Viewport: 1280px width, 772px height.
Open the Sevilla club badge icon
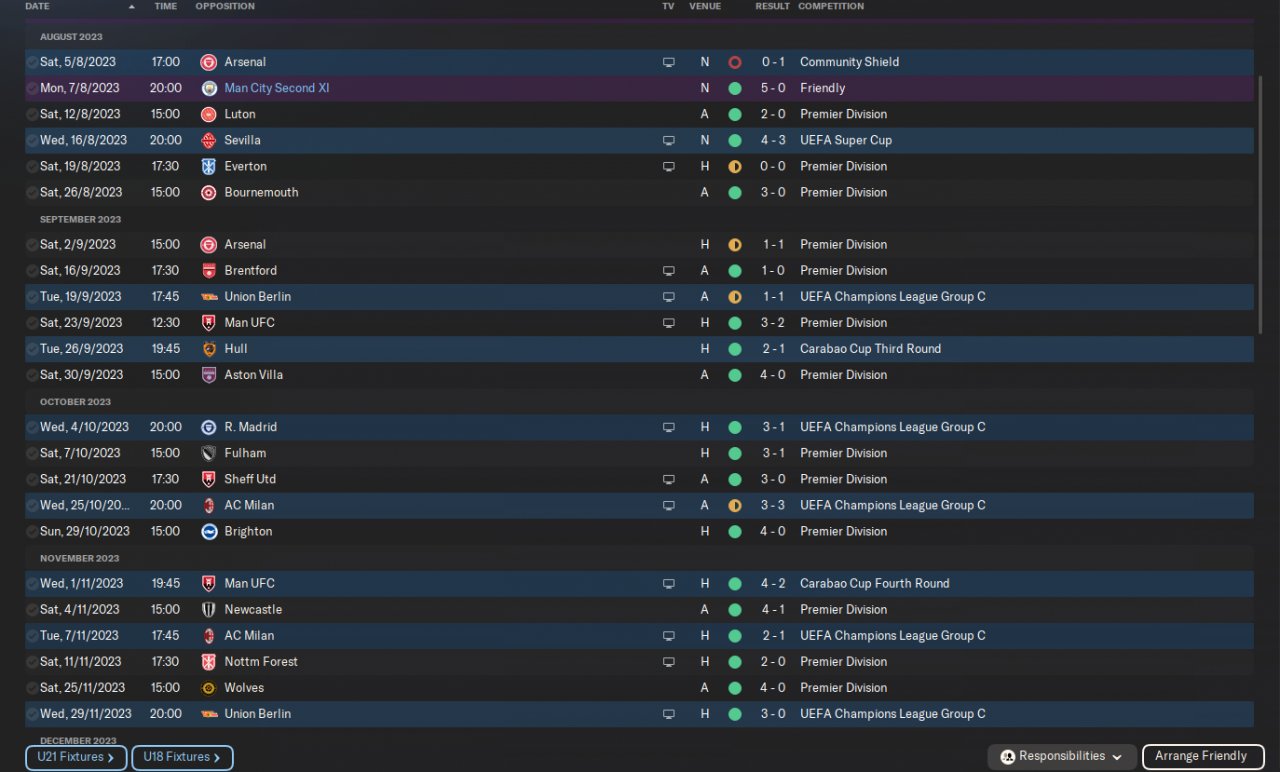pyautogui.click(x=208, y=140)
